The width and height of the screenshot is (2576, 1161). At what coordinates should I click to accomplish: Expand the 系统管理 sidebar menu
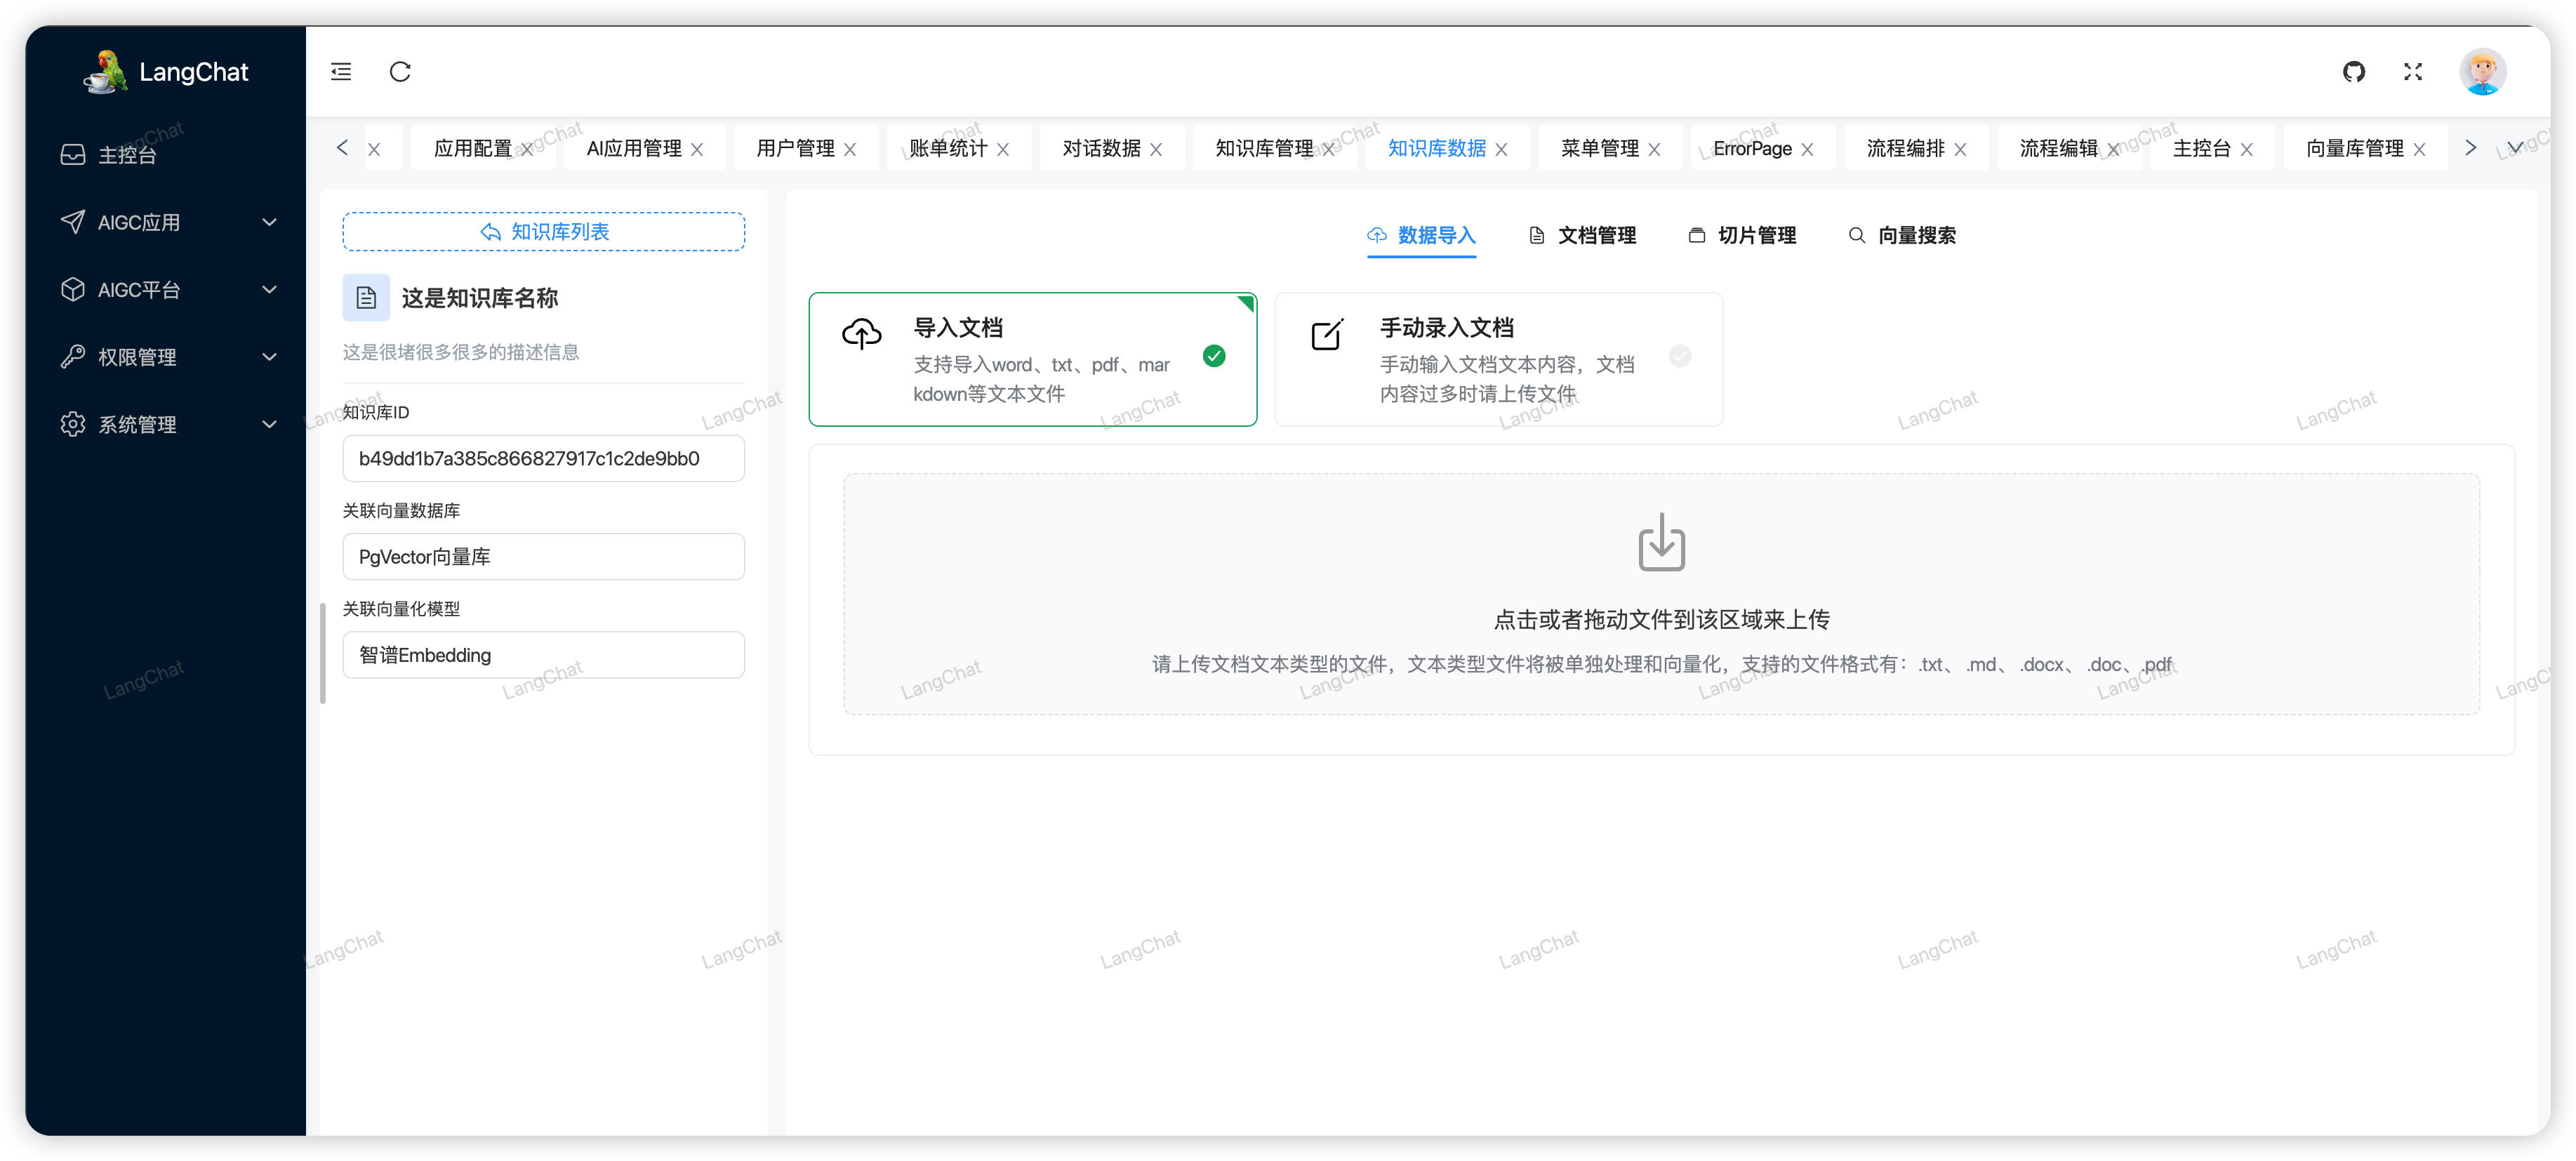166,424
